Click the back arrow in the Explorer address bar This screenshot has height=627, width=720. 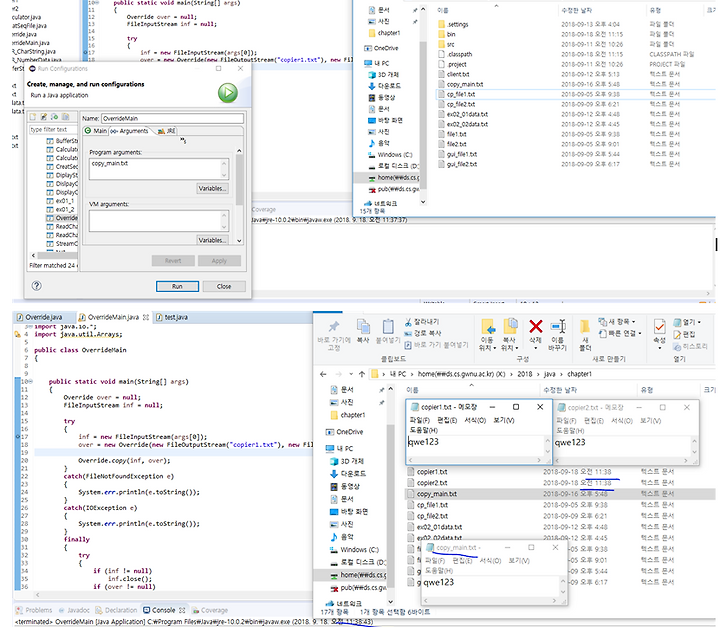[x=323, y=374]
